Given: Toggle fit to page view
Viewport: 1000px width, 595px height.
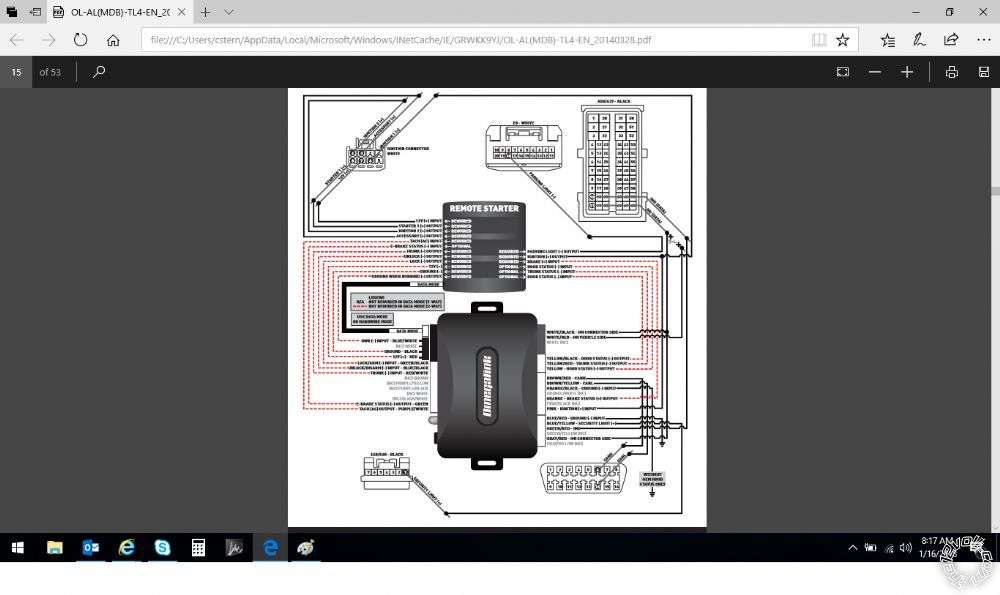Looking at the screenshot, I should [x=842, y=72].
